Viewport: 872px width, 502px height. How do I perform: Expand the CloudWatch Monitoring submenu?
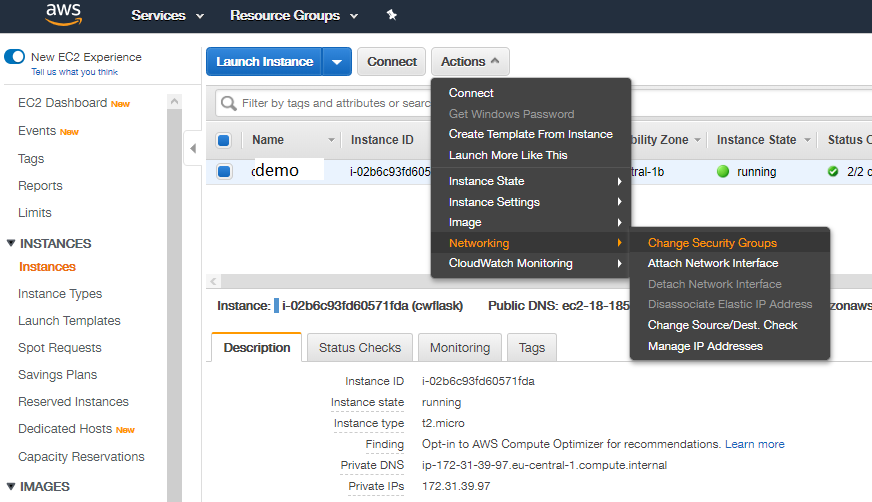tap(531, 264)
